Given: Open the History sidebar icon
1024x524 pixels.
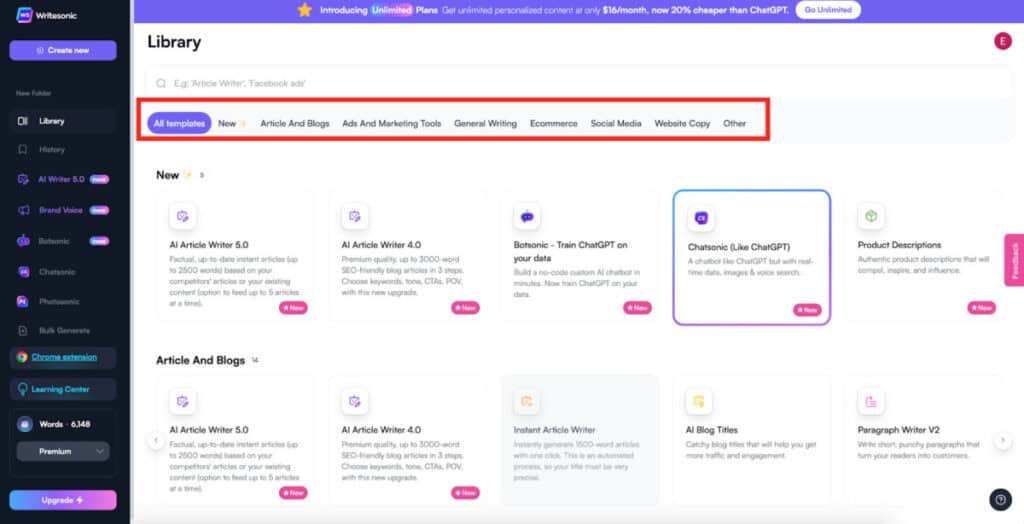Looking at the screenshot, I should 22,150.
